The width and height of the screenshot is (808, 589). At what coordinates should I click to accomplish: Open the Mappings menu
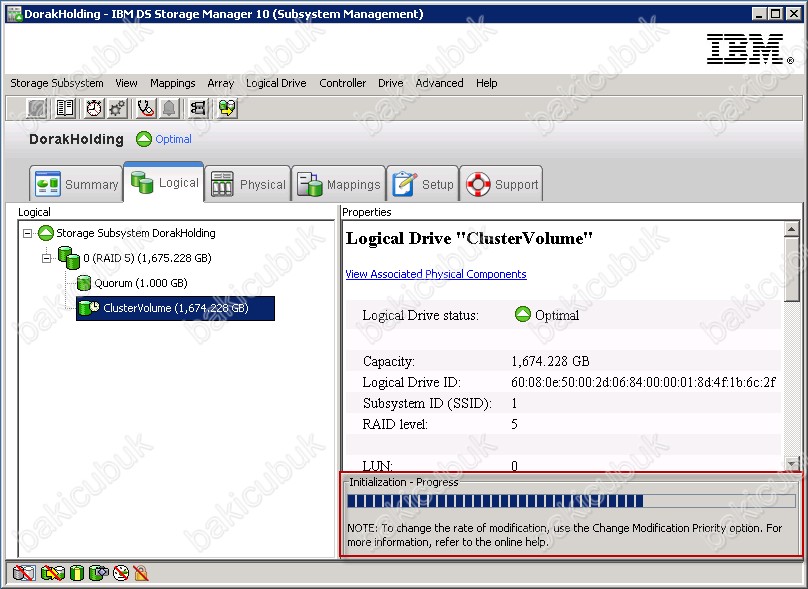173,83
